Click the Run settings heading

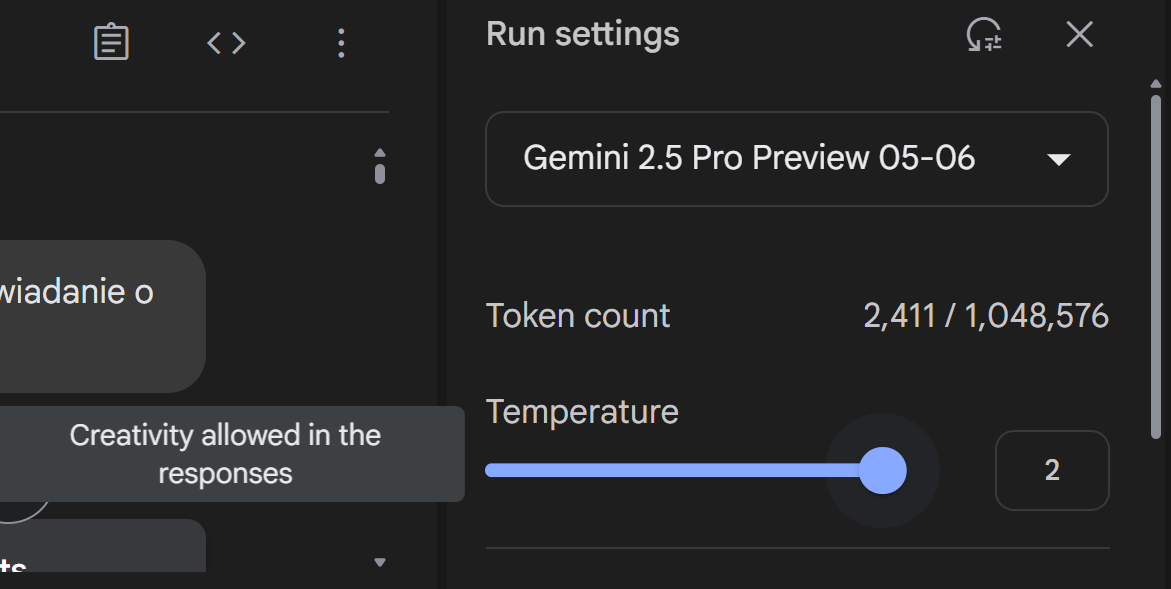point(582,35)
